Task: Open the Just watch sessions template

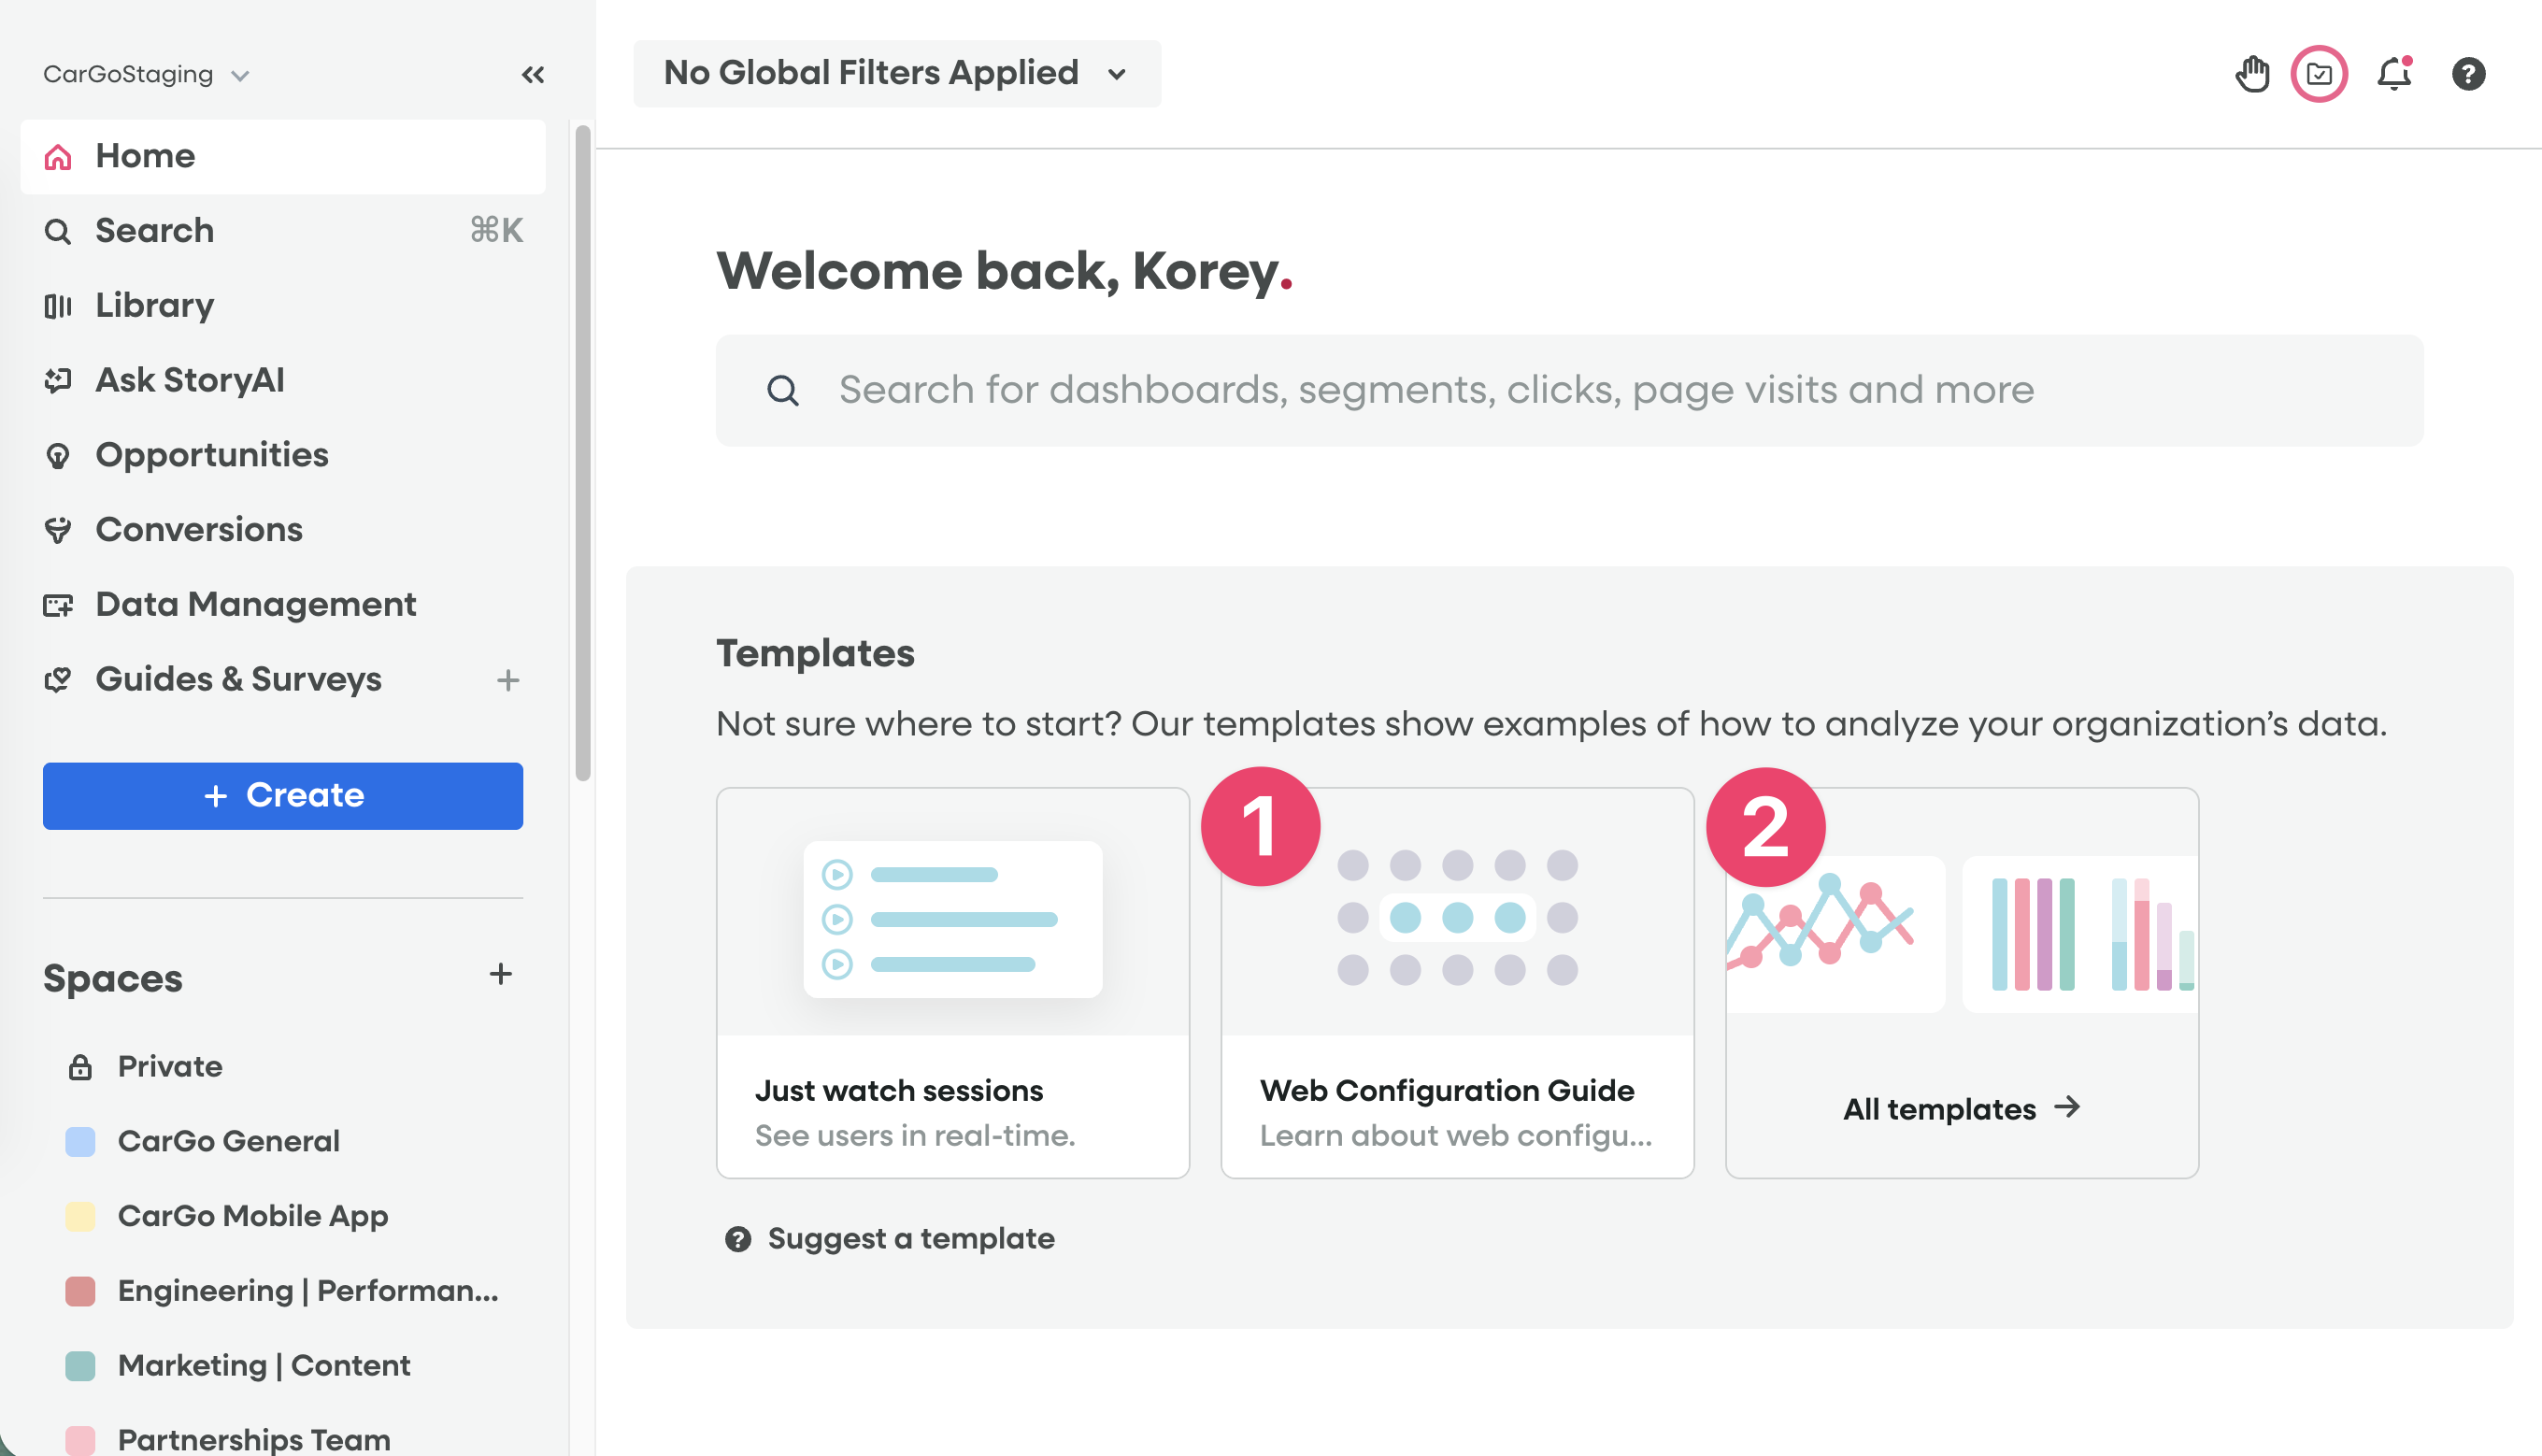Action: (952, 982)
